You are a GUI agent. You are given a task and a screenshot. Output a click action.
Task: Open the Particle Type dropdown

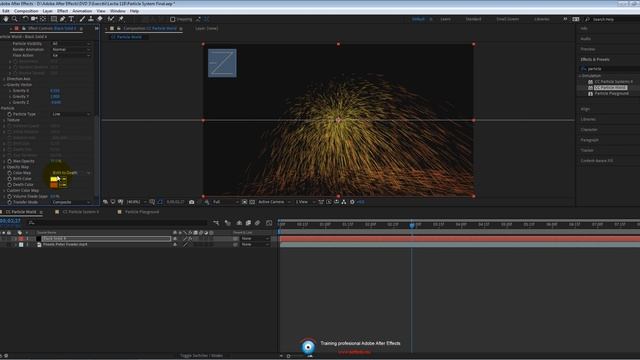[x=71, y=114]
